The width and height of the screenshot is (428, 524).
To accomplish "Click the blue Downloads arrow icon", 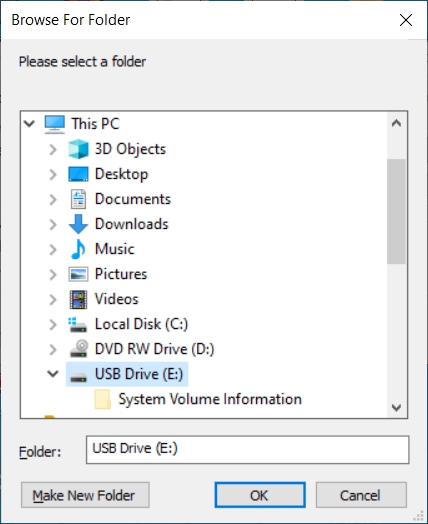I will 78,224.
